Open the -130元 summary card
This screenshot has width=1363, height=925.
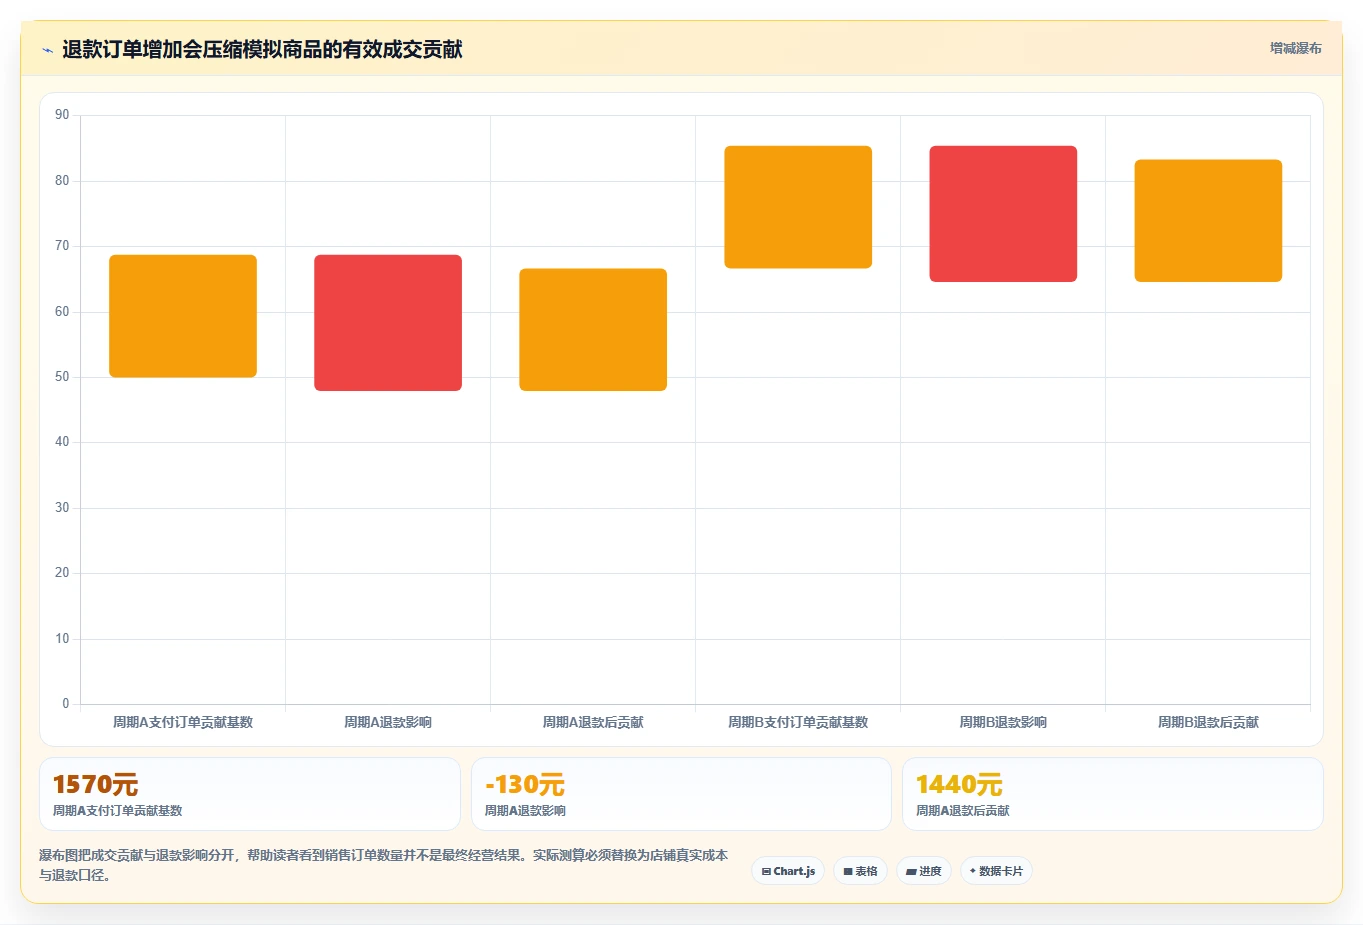[x=681, y=794]
